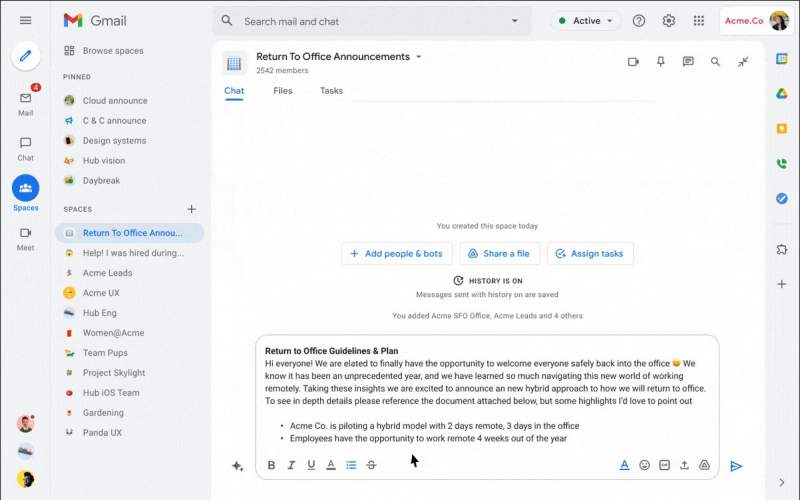Open the Mail section icon
Screen dimensions: 800x500
(26, 98)
